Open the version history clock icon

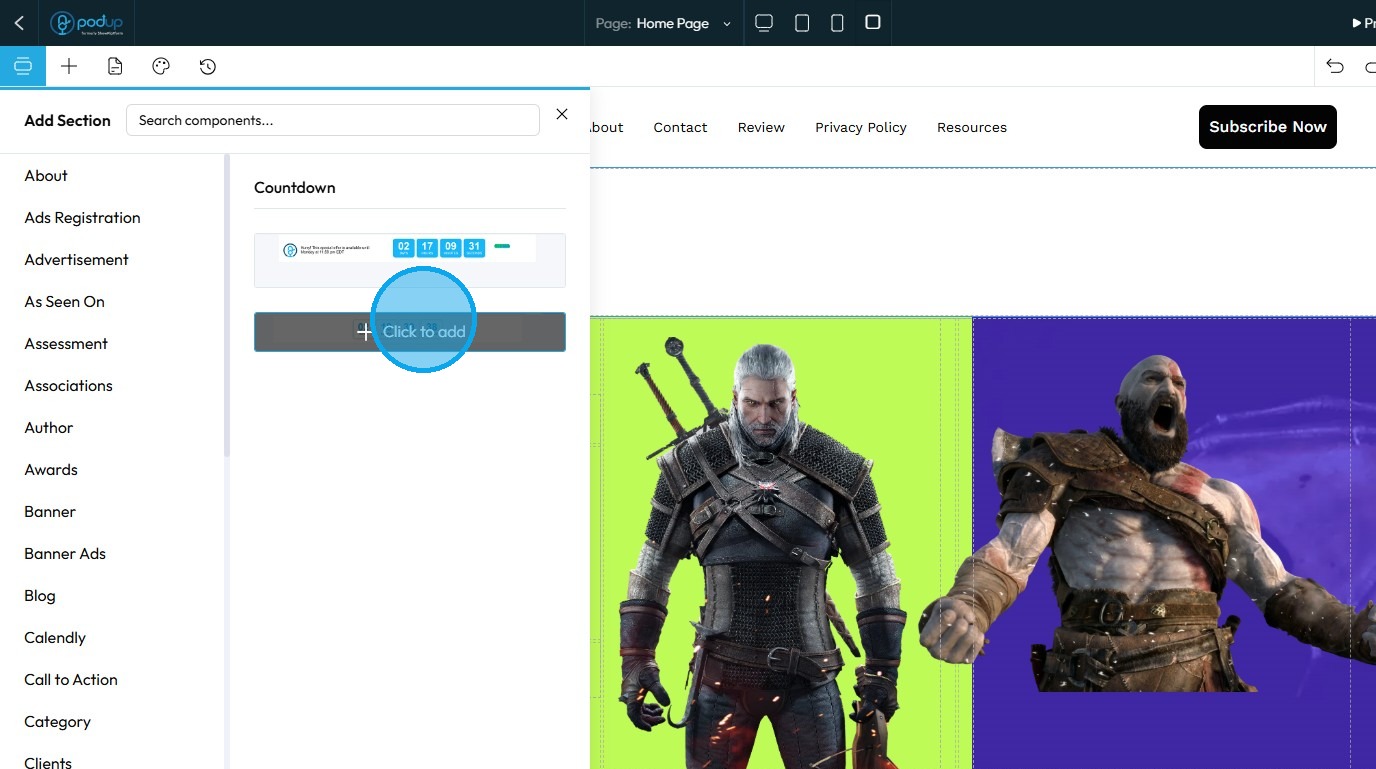[x=207, y=66]
